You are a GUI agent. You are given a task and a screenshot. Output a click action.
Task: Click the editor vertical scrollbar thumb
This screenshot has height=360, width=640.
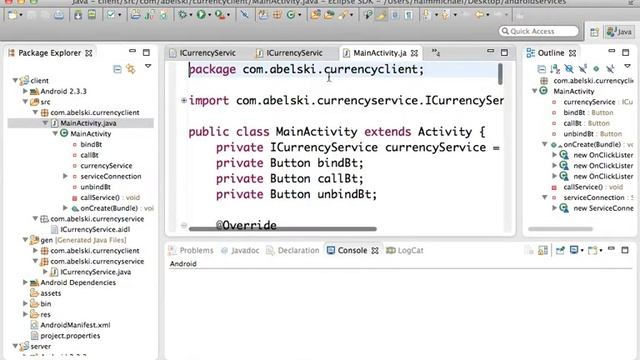pos(500,74)
